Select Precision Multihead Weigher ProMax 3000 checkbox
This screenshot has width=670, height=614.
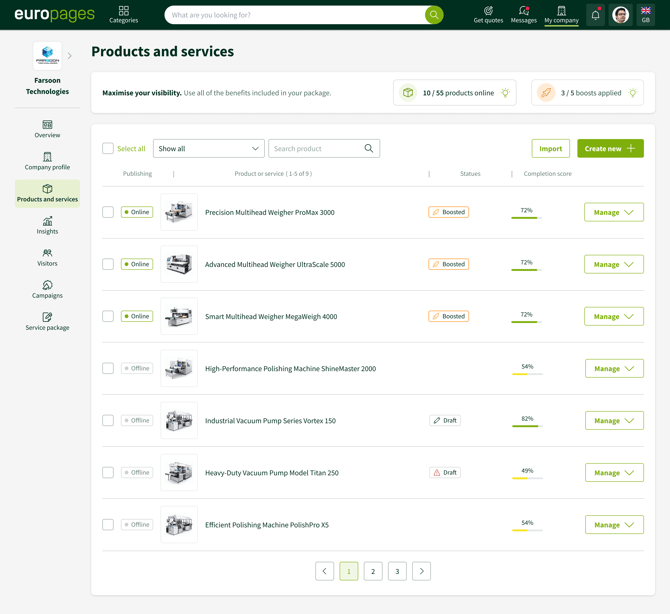[x=108, y=212]
